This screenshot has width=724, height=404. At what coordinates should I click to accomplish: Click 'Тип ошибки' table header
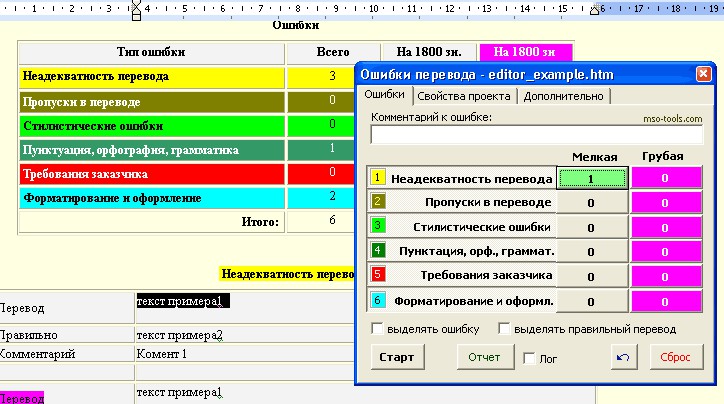(151, 52)
